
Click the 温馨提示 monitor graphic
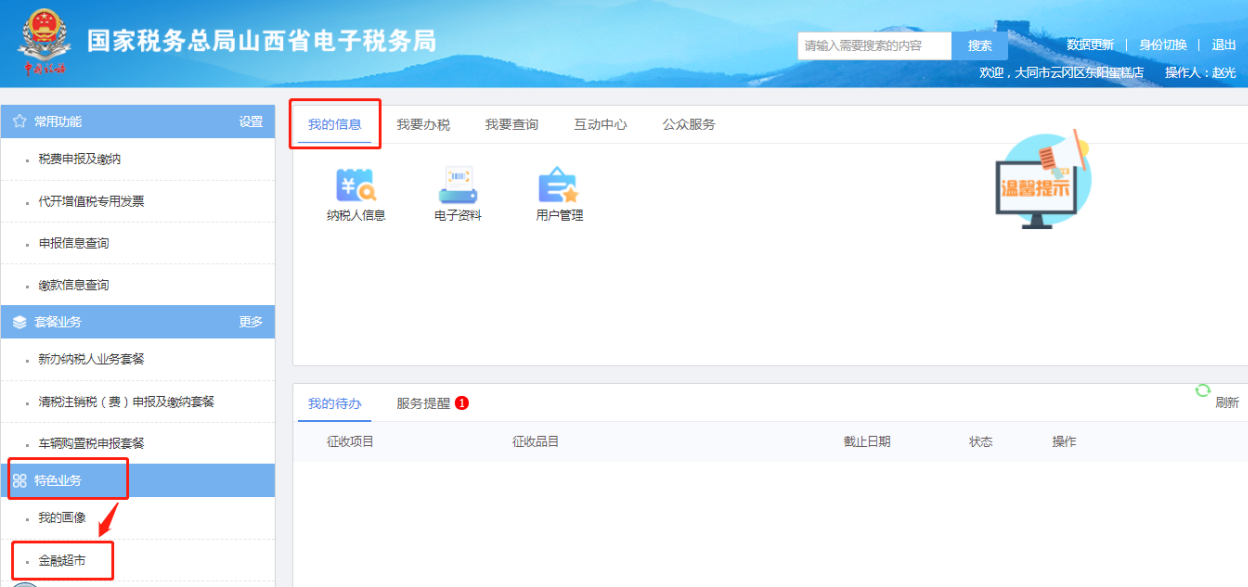(x=1043, y=180)
